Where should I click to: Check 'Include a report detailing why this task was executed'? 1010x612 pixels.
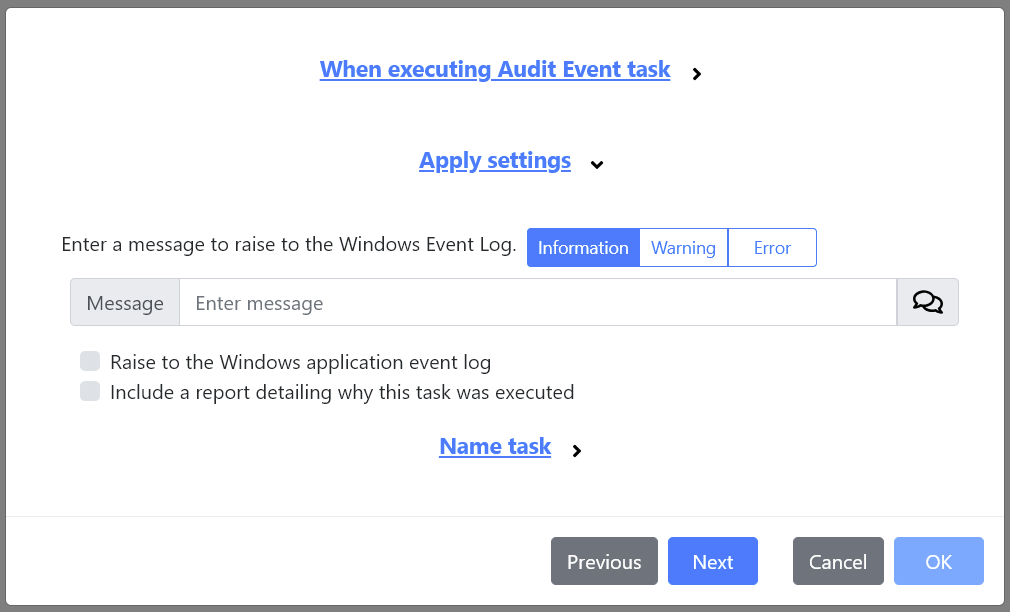point(90,391)
